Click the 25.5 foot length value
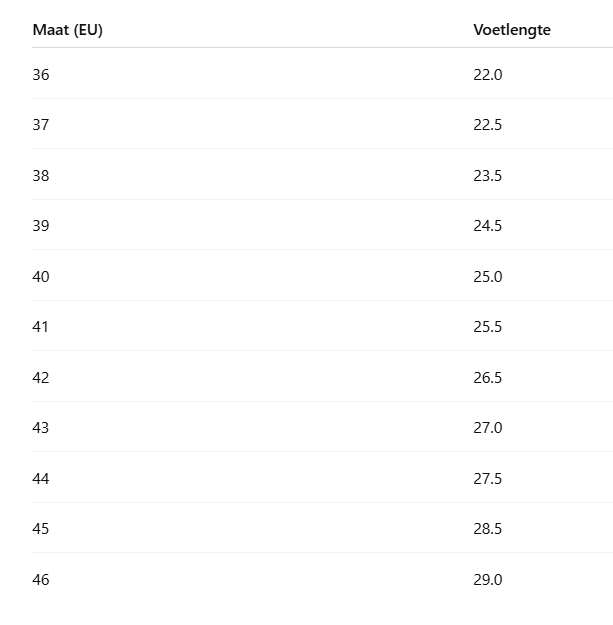This screenshot has width=613, height=625. click(x=488, y=327)
